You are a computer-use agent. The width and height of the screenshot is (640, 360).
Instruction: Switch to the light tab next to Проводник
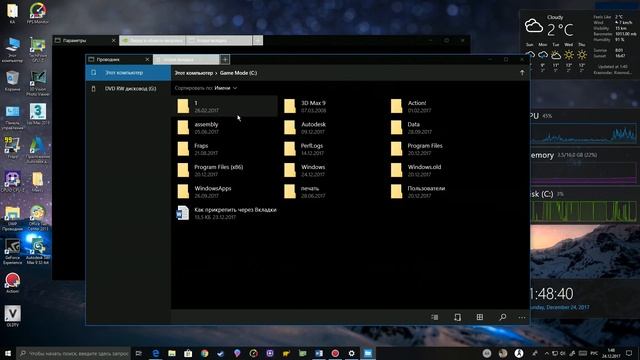click(186, 60)
